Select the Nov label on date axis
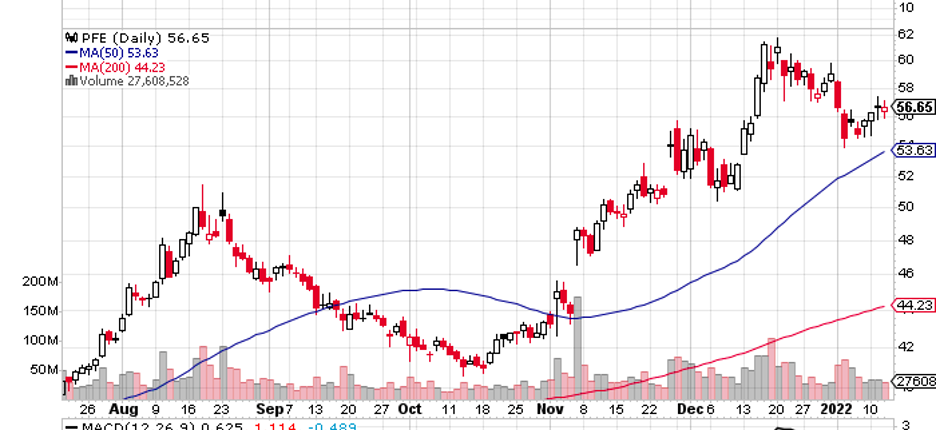 [x=546, y=409]
